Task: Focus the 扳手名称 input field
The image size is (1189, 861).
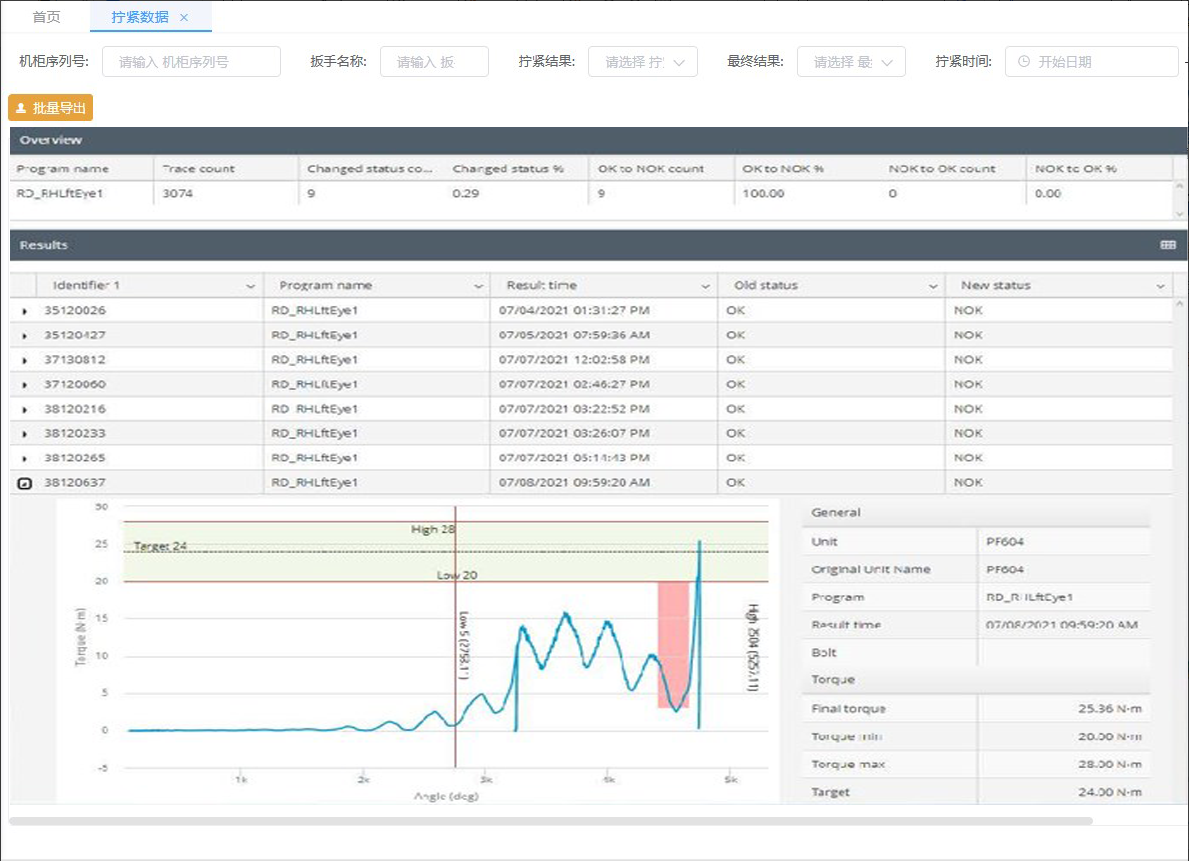Action: (434, 61)
